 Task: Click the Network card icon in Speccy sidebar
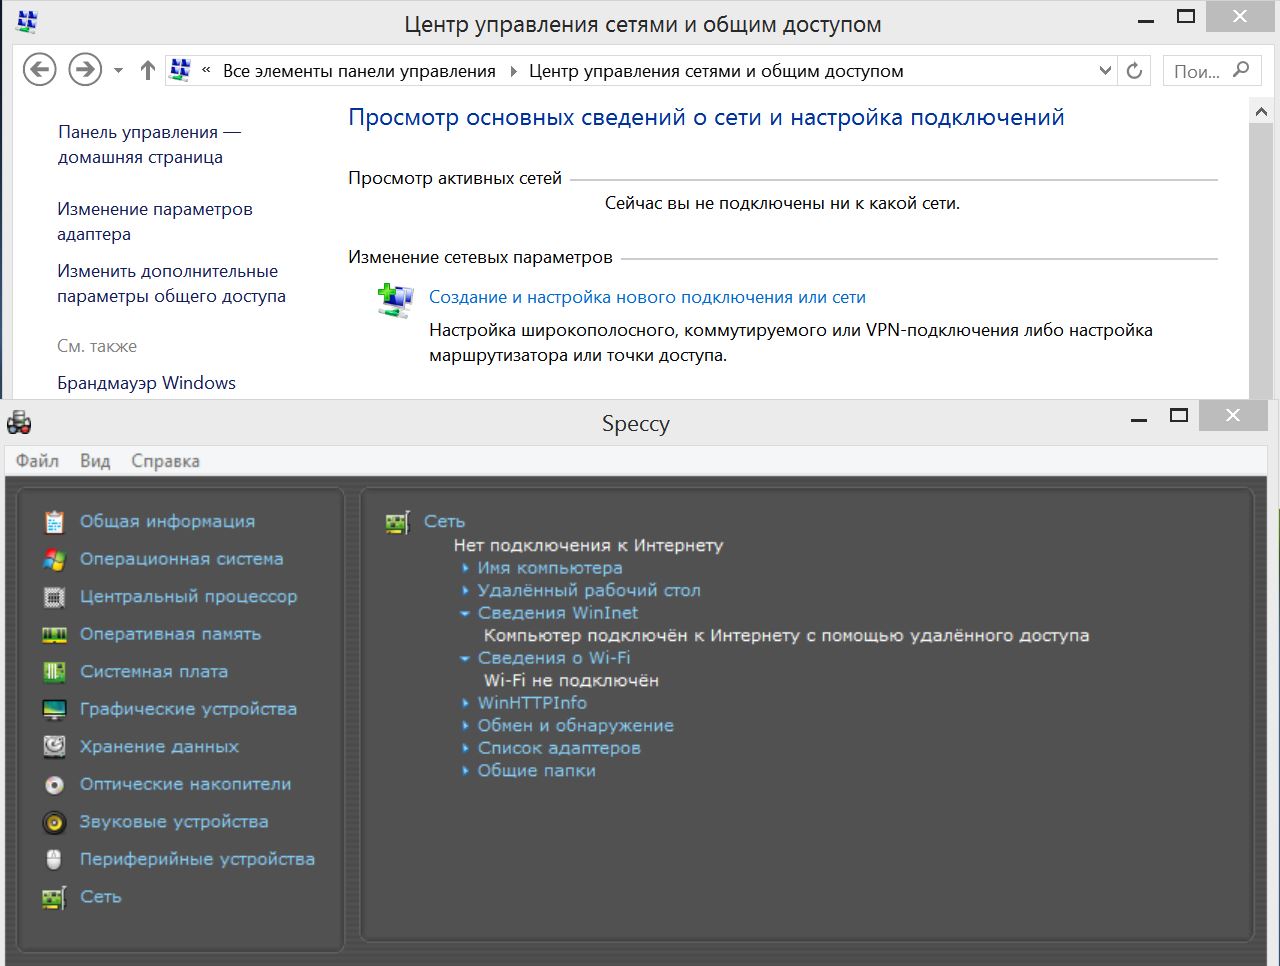[54, 897]
